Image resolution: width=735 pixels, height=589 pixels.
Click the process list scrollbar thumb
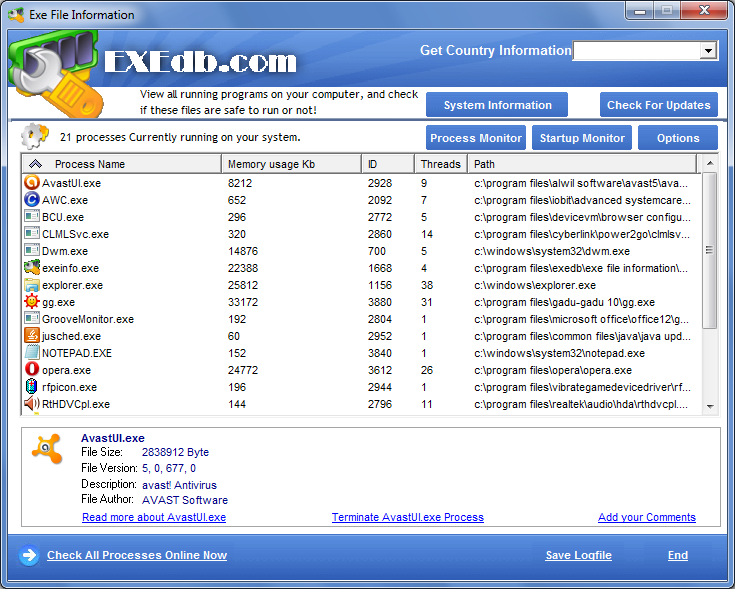(x=710, y=250)
